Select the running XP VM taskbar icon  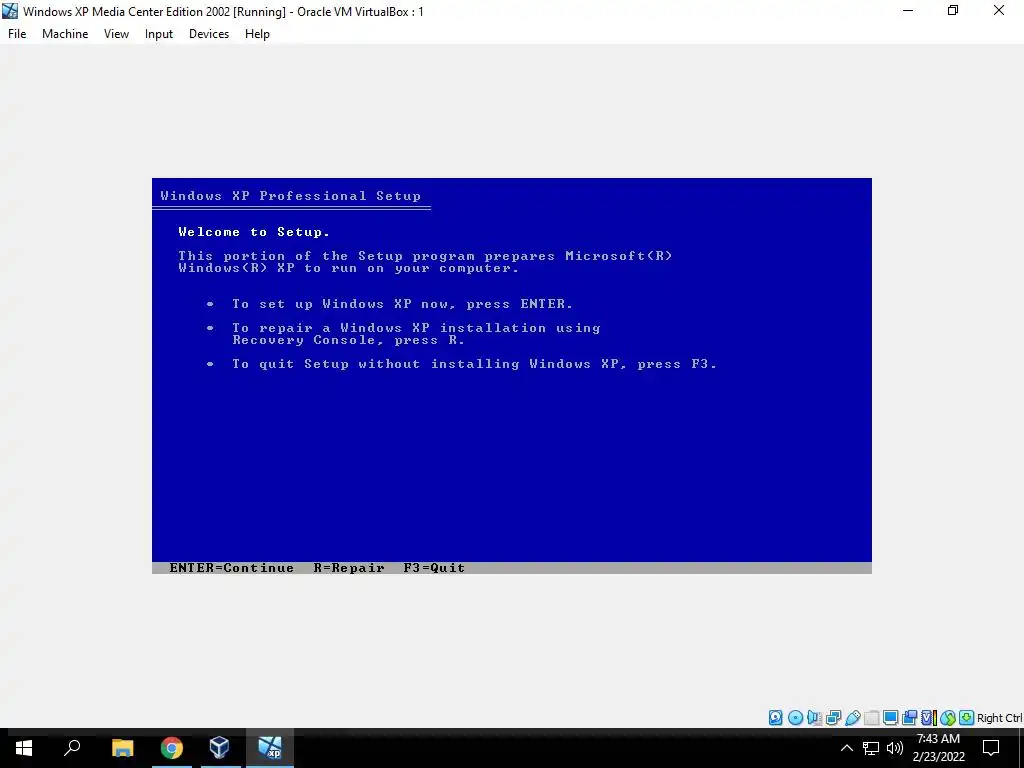[270, 748]
